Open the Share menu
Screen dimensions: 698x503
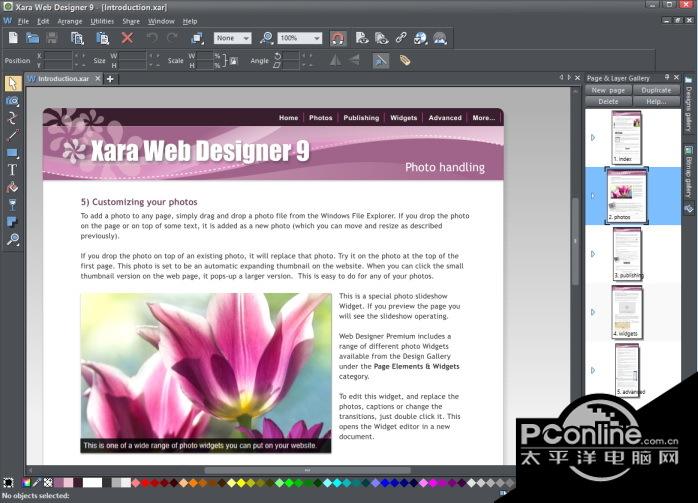coord(131,21)
